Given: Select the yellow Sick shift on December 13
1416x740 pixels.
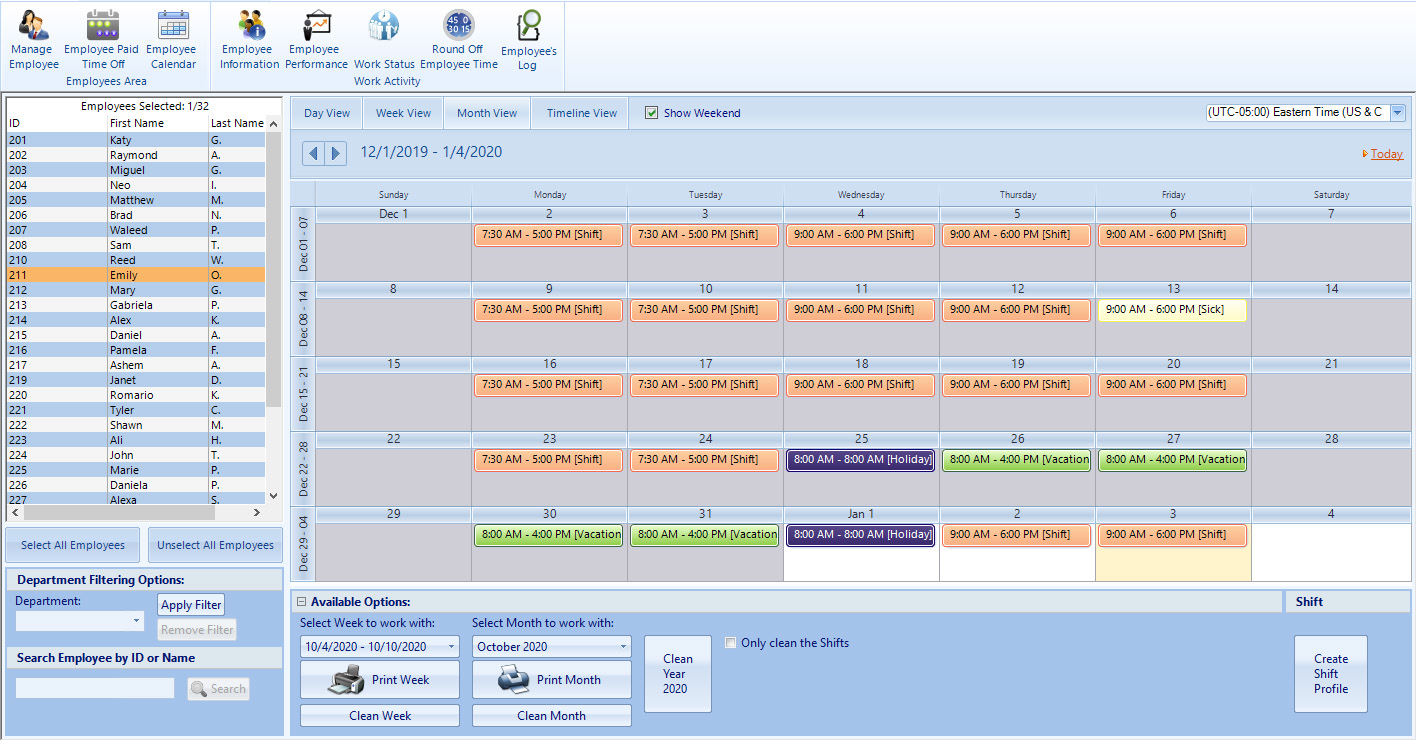Looking at the screenshot, I should pyautogui.click(x=1172, y=310).
